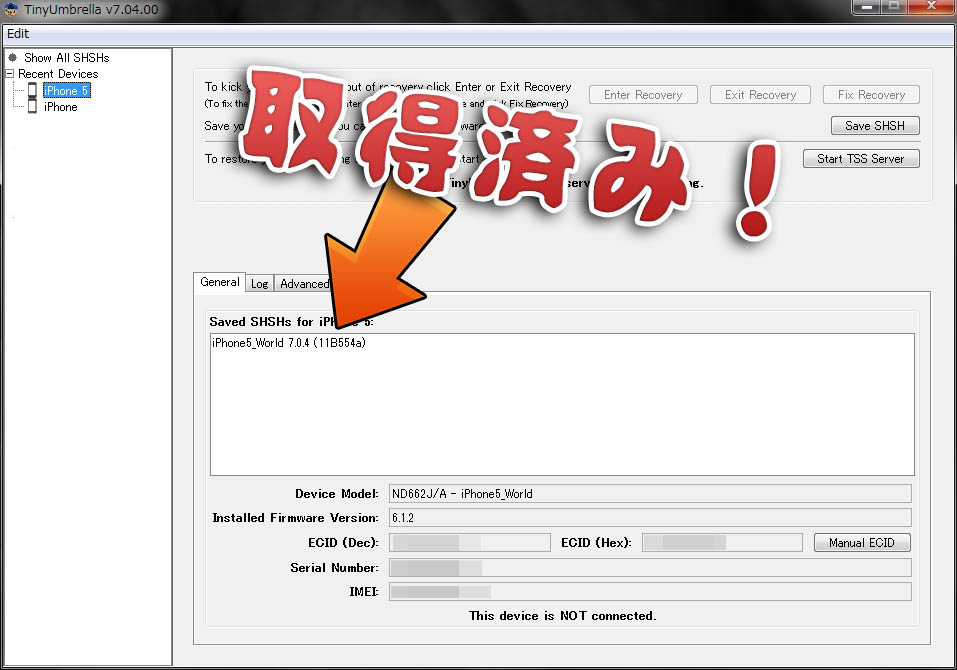Select the iPhone device entry
The width and height of the screenshot is (957, 670).
(60, 107)
